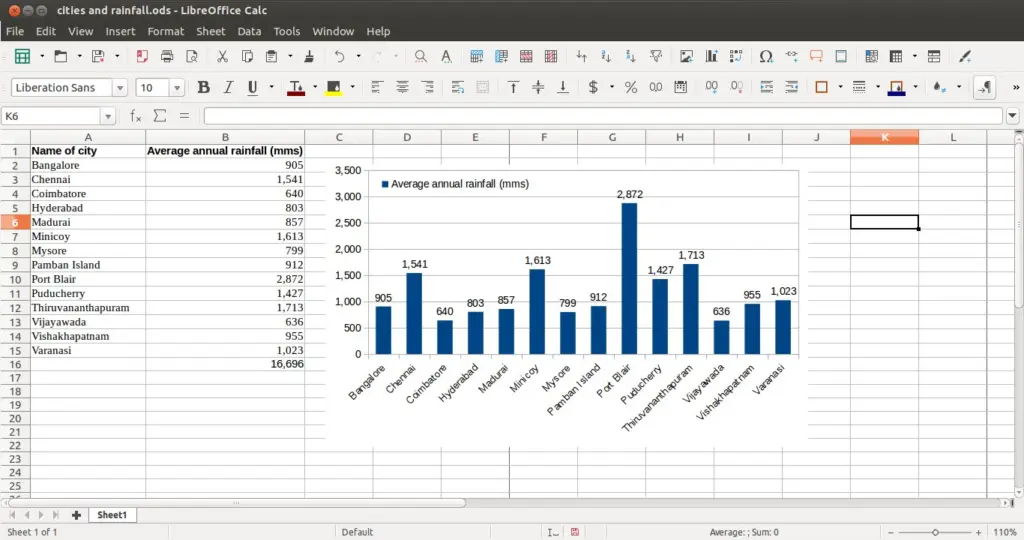Toggle Print Preview icon
Screen dimensions: 1024x540
[x=192, y=57]
